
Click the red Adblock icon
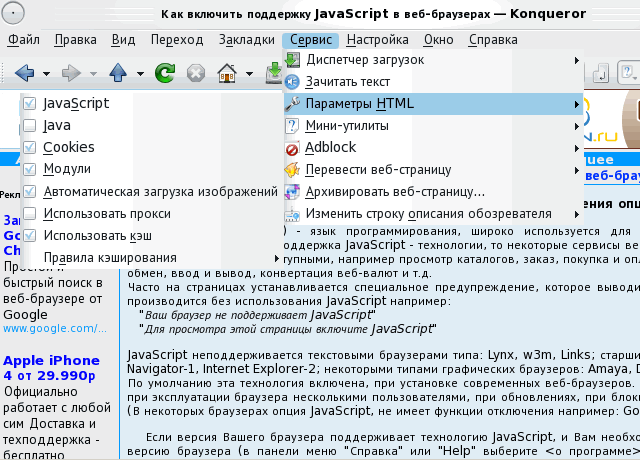292,149
